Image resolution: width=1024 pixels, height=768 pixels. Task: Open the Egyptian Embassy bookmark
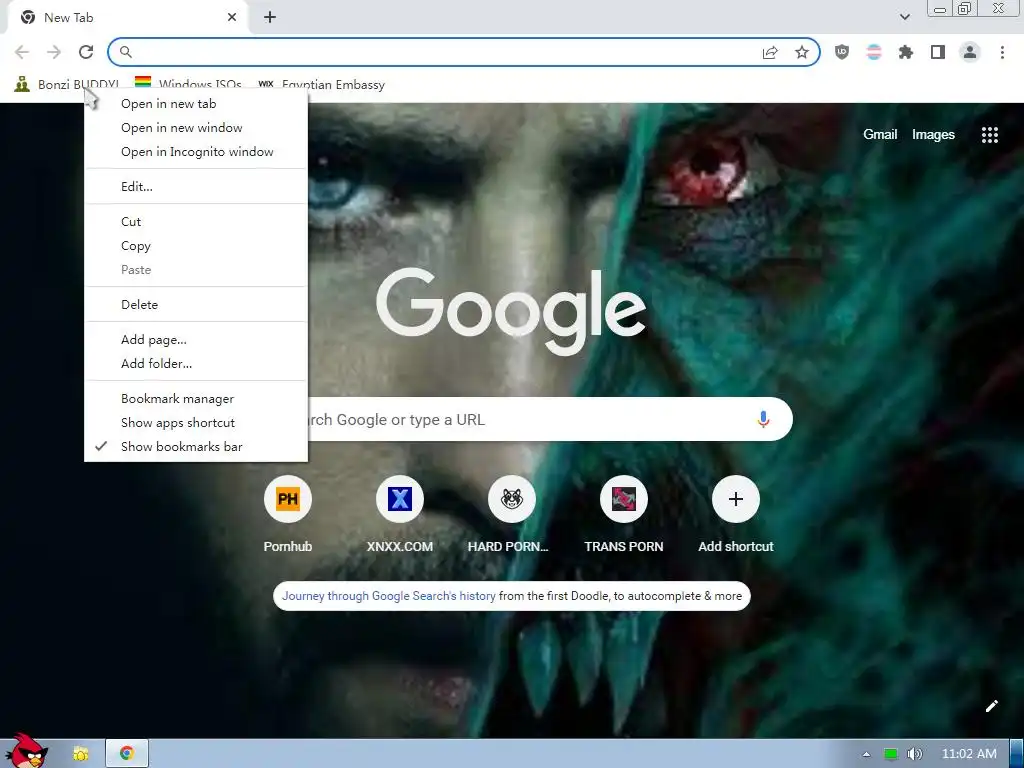[321, 84]
